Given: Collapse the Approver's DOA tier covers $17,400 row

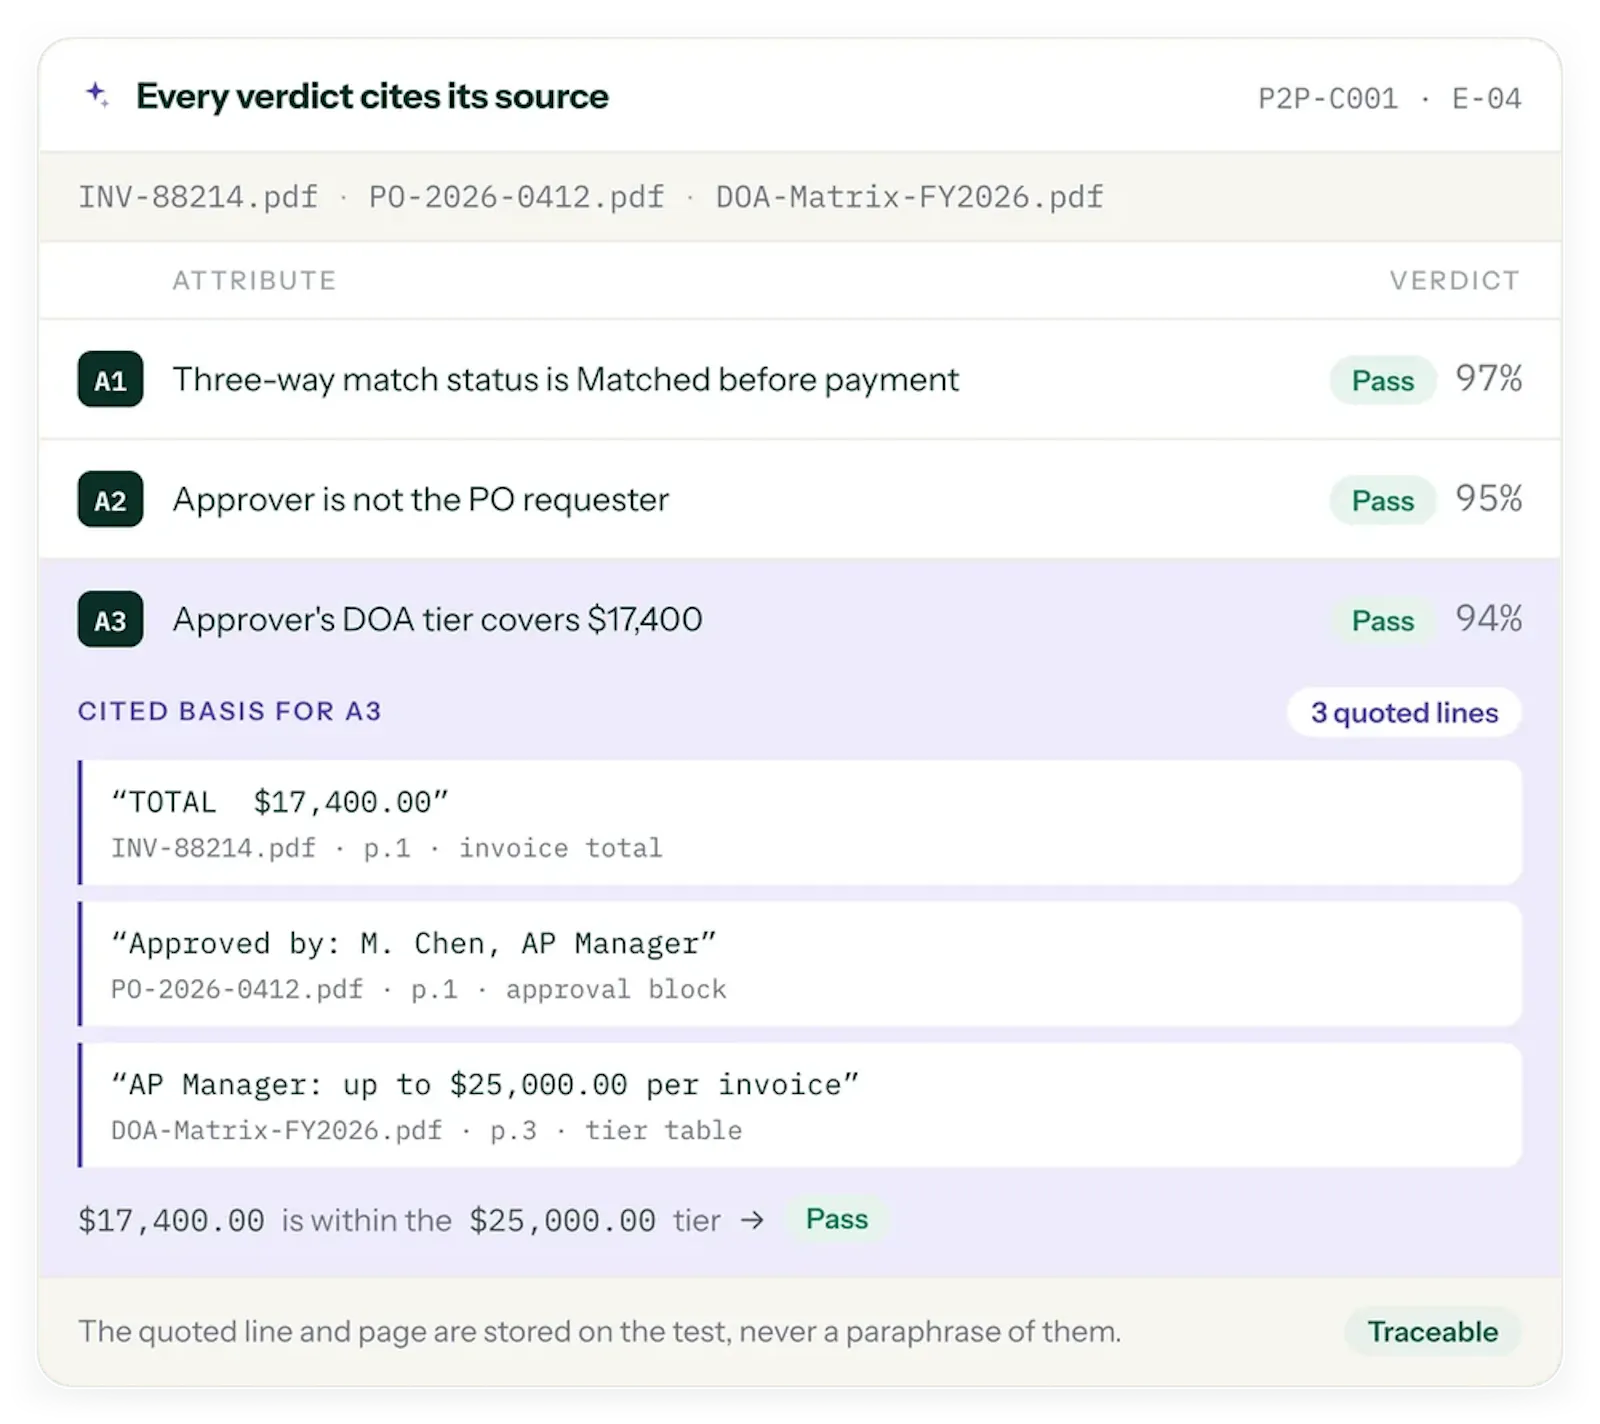Looking at the screenshot, I should [800, 619].
